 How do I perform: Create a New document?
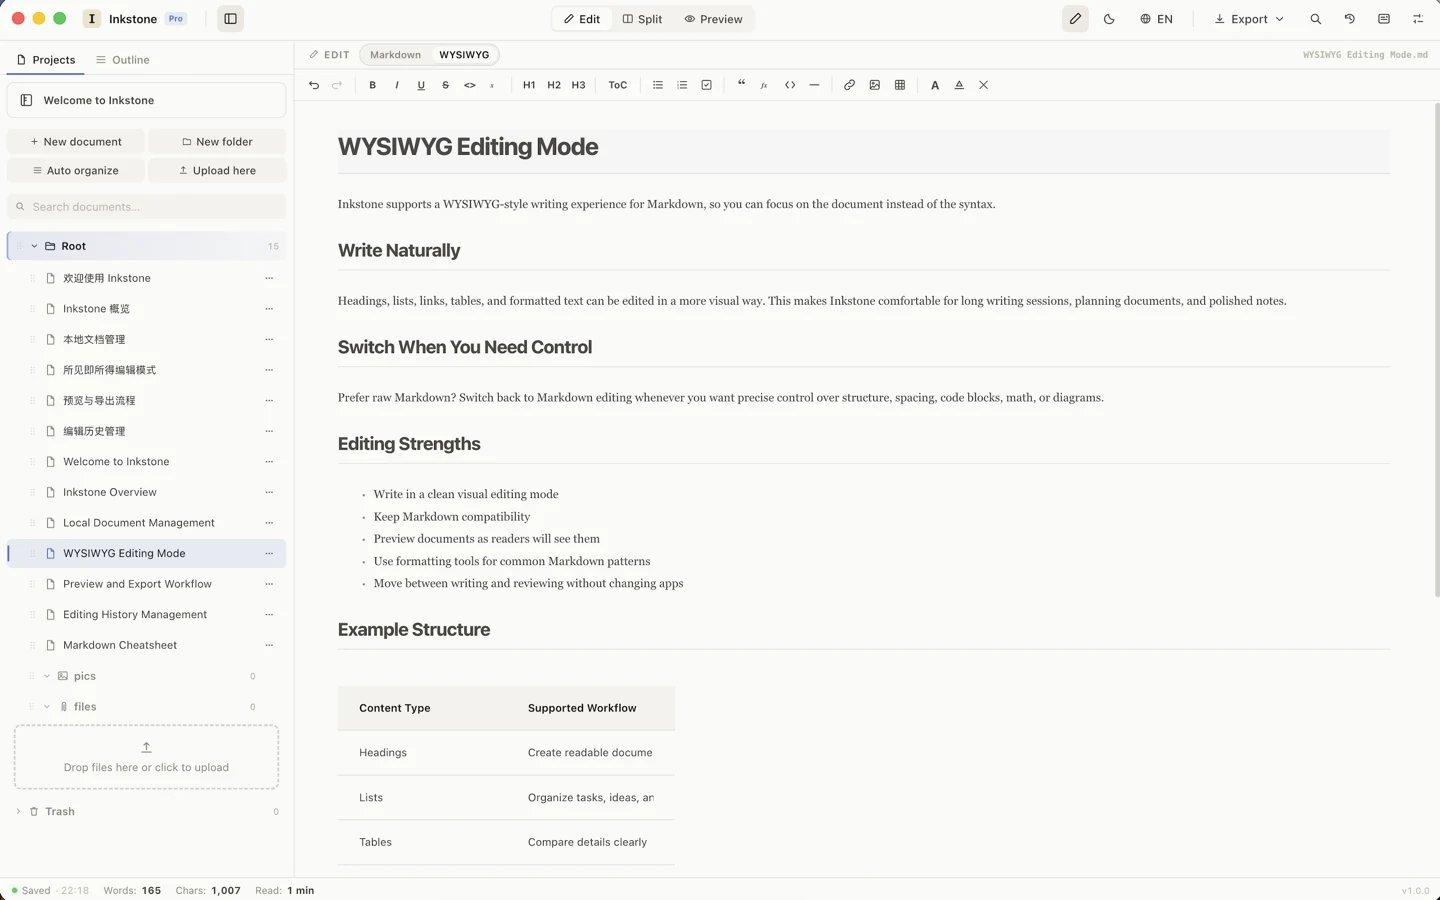(x=76, y=142)
